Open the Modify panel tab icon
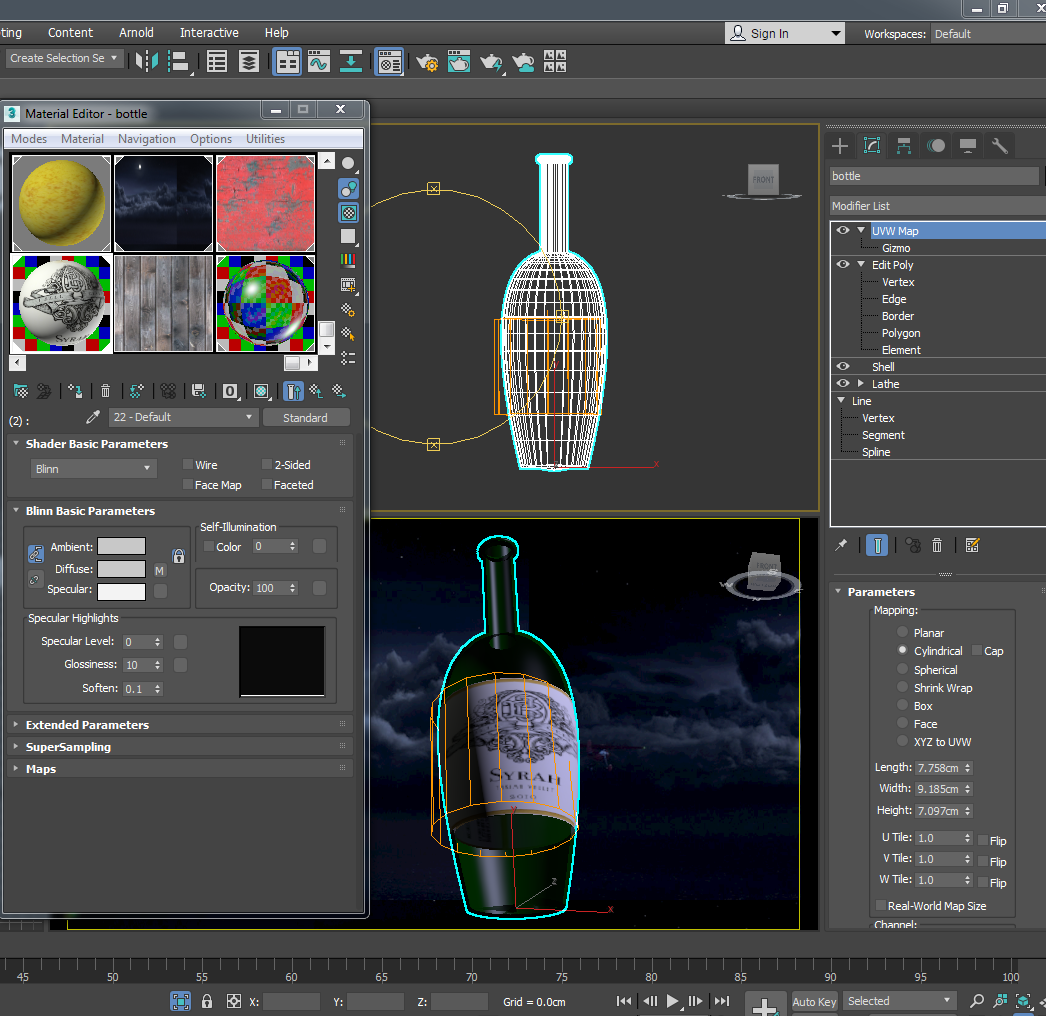Screen dimensions: 1046x1016 871,146
